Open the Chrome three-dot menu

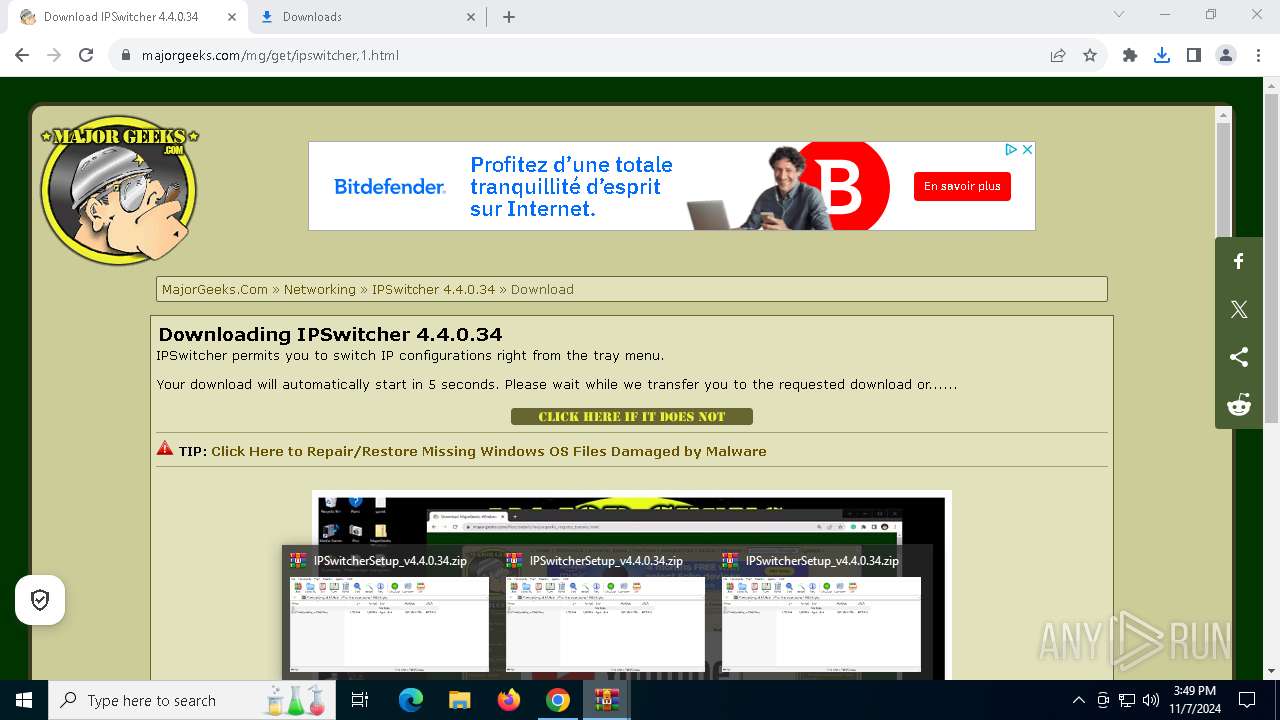tap(1257, 55)
